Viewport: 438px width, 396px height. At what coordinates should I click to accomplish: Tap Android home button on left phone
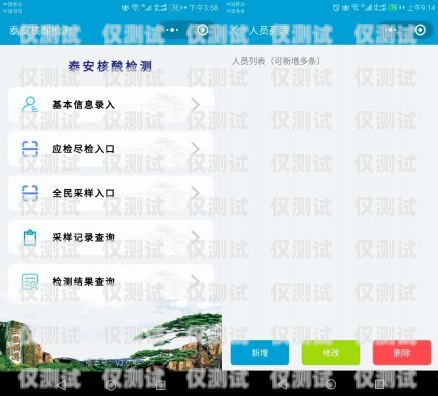tap(111, 385)
